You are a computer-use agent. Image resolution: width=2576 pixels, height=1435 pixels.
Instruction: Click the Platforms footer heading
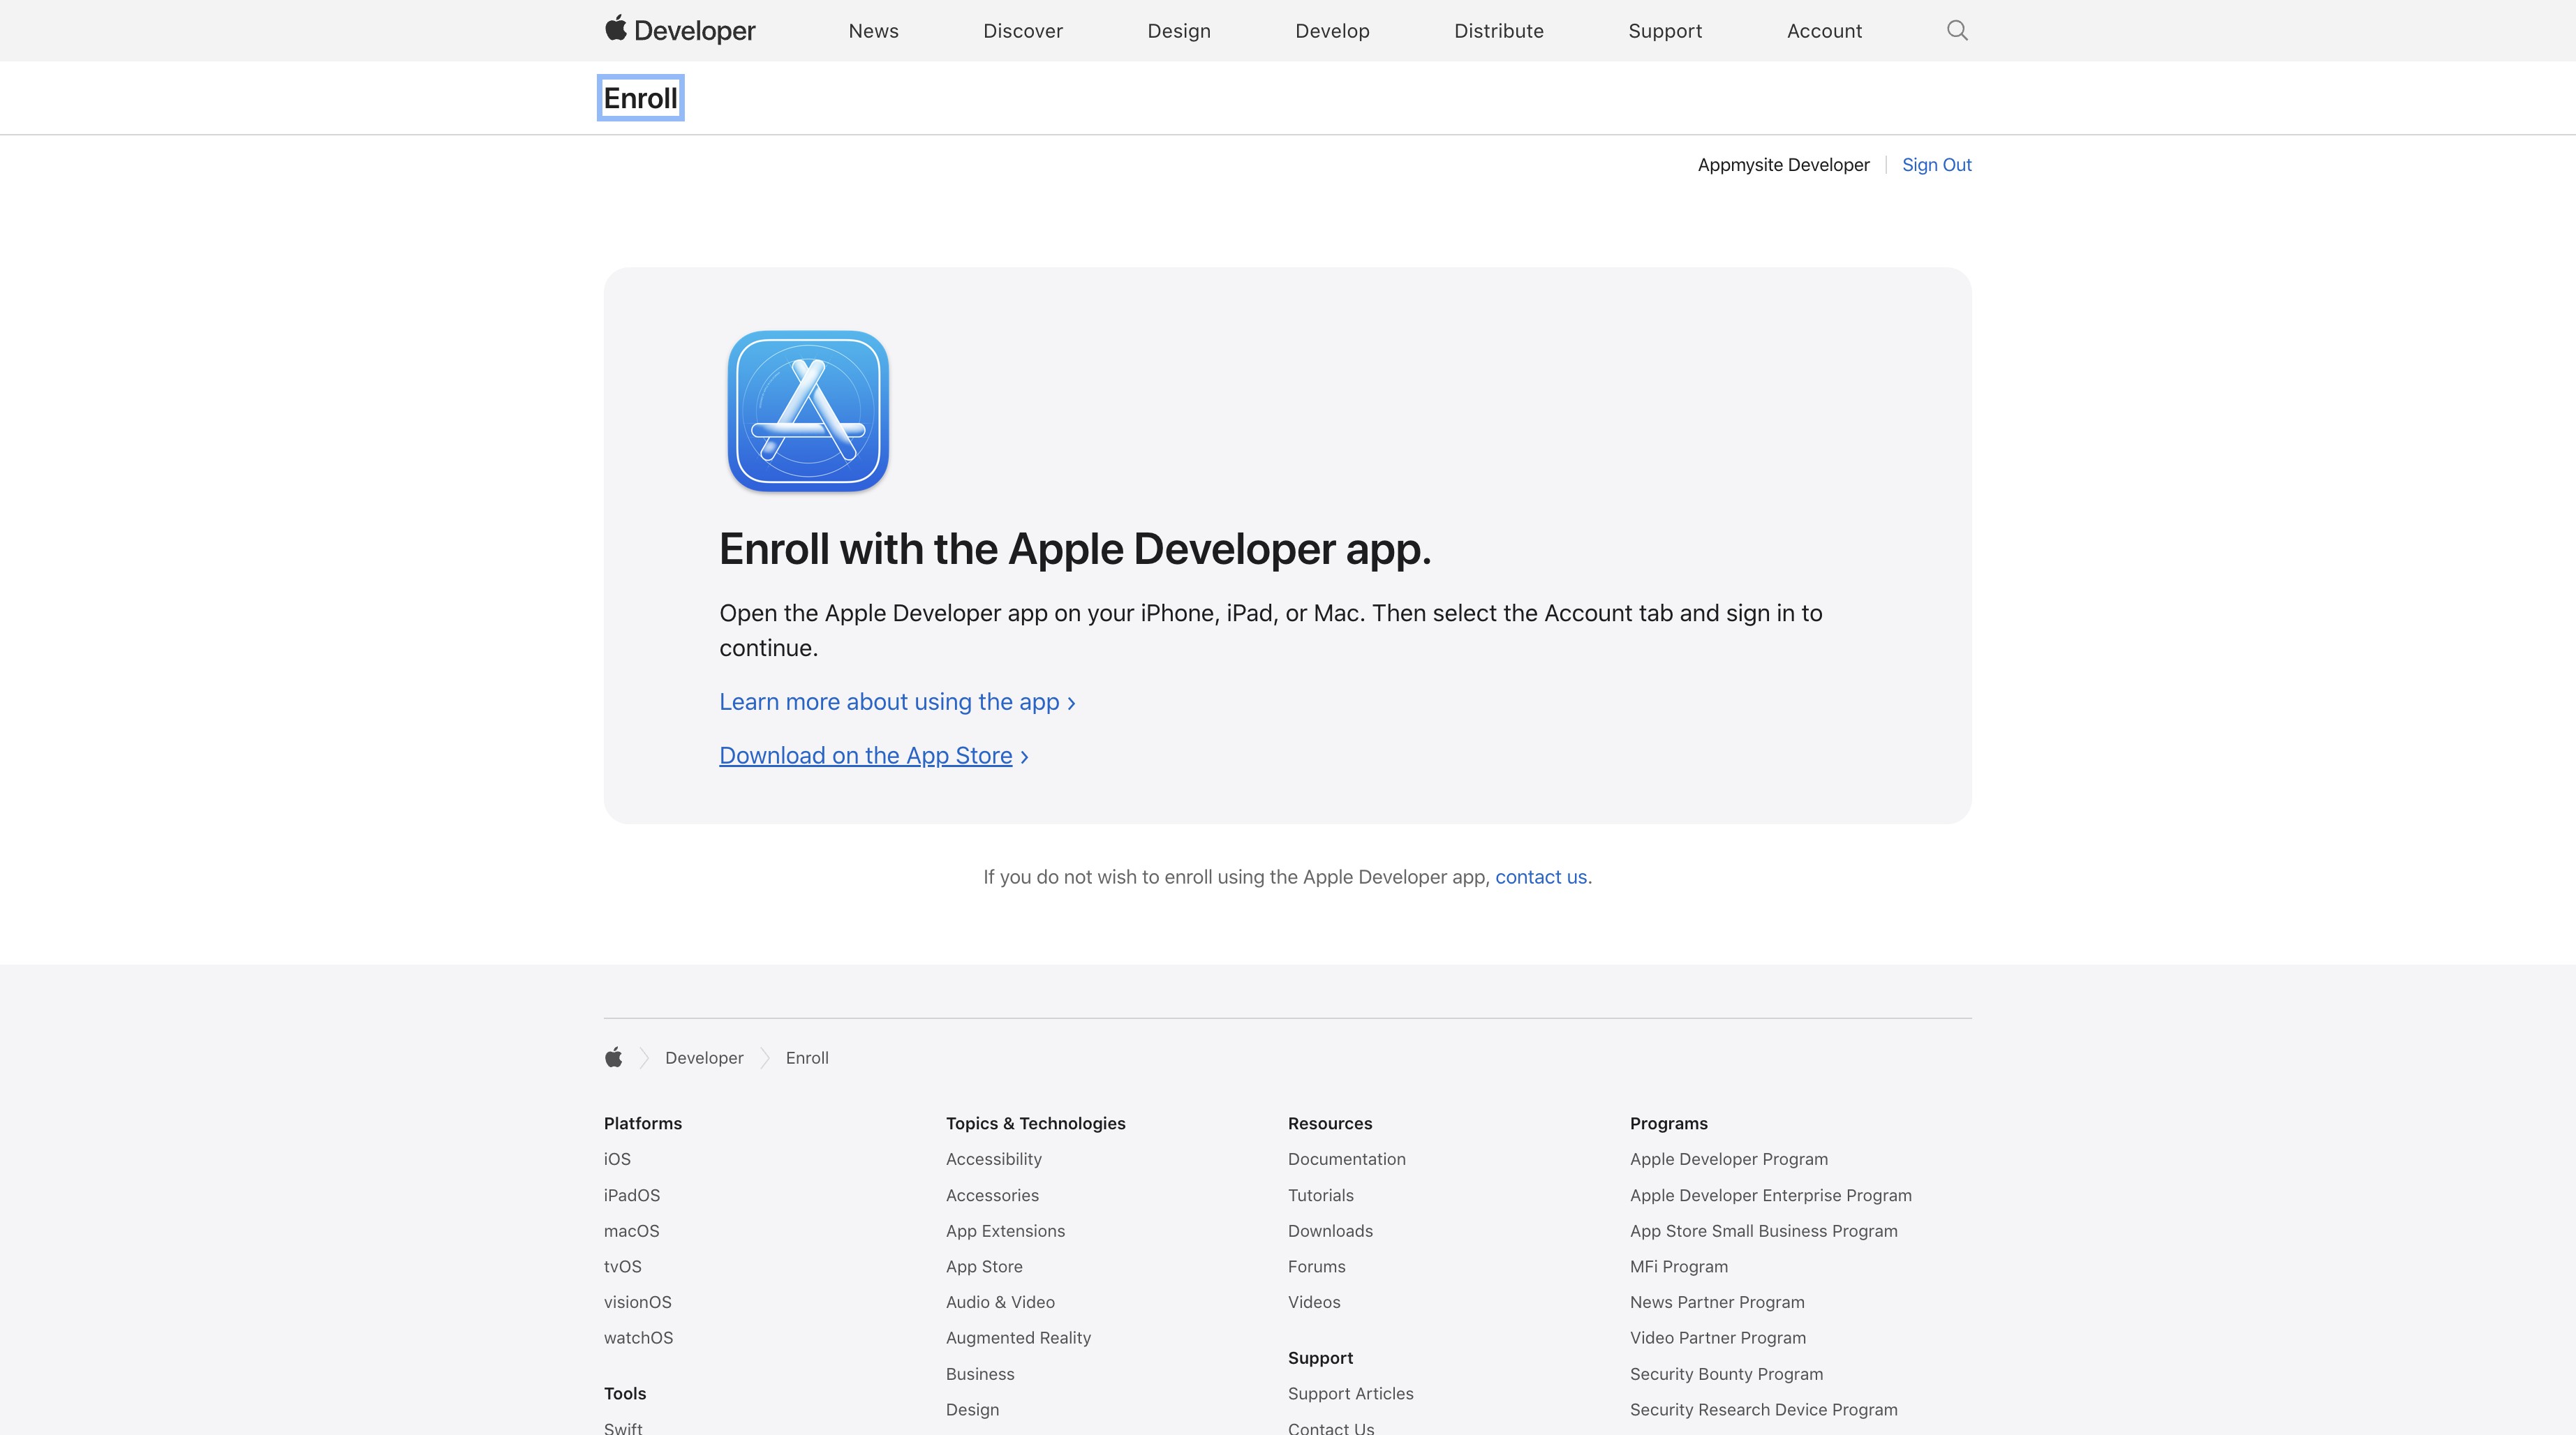click(642, 1123)
